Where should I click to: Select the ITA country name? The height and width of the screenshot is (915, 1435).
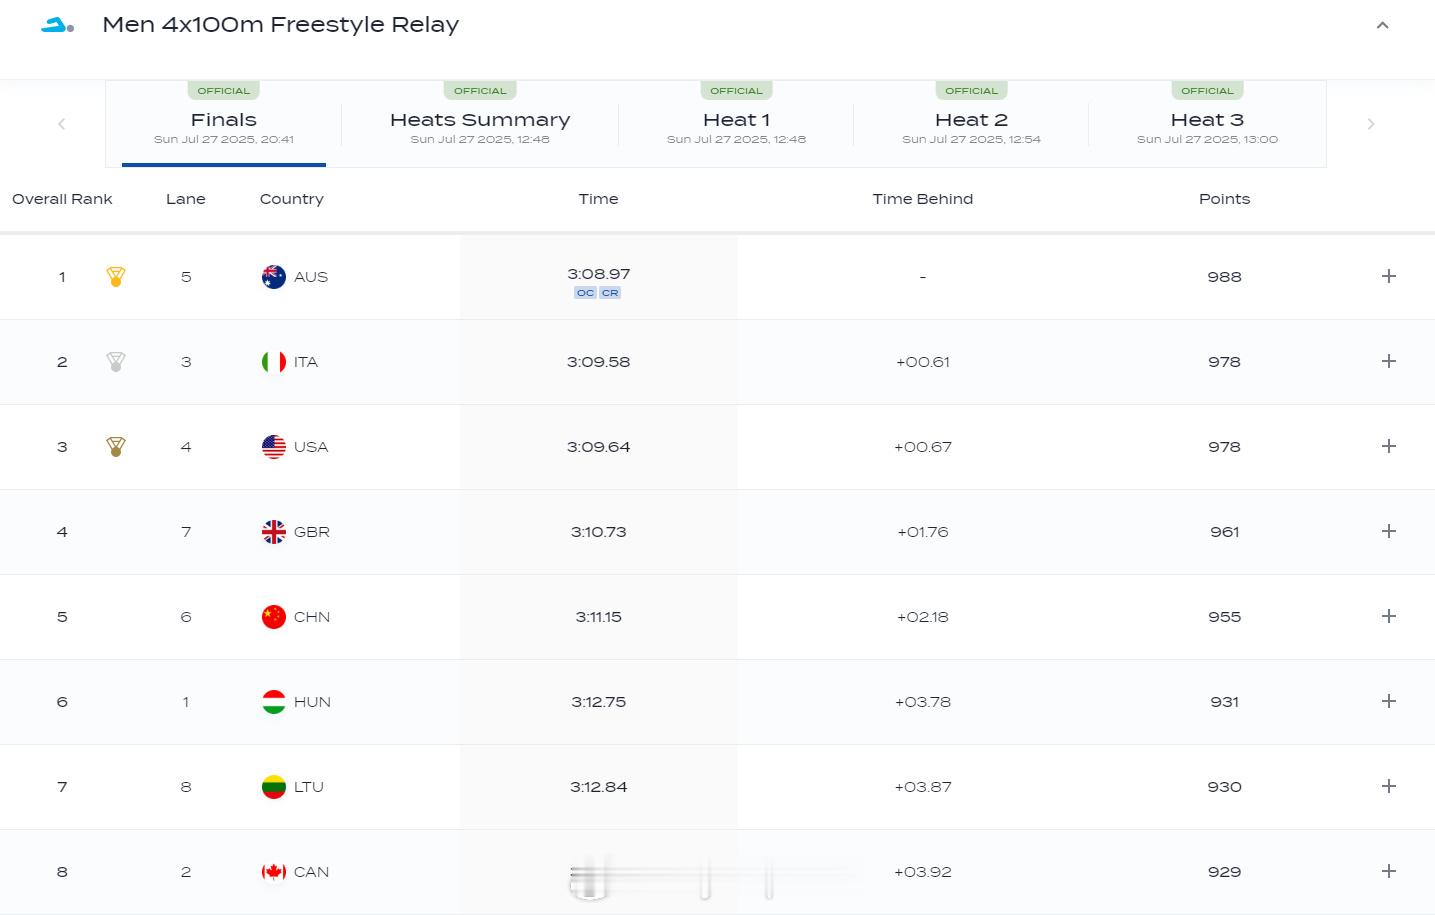pos(306,362)
